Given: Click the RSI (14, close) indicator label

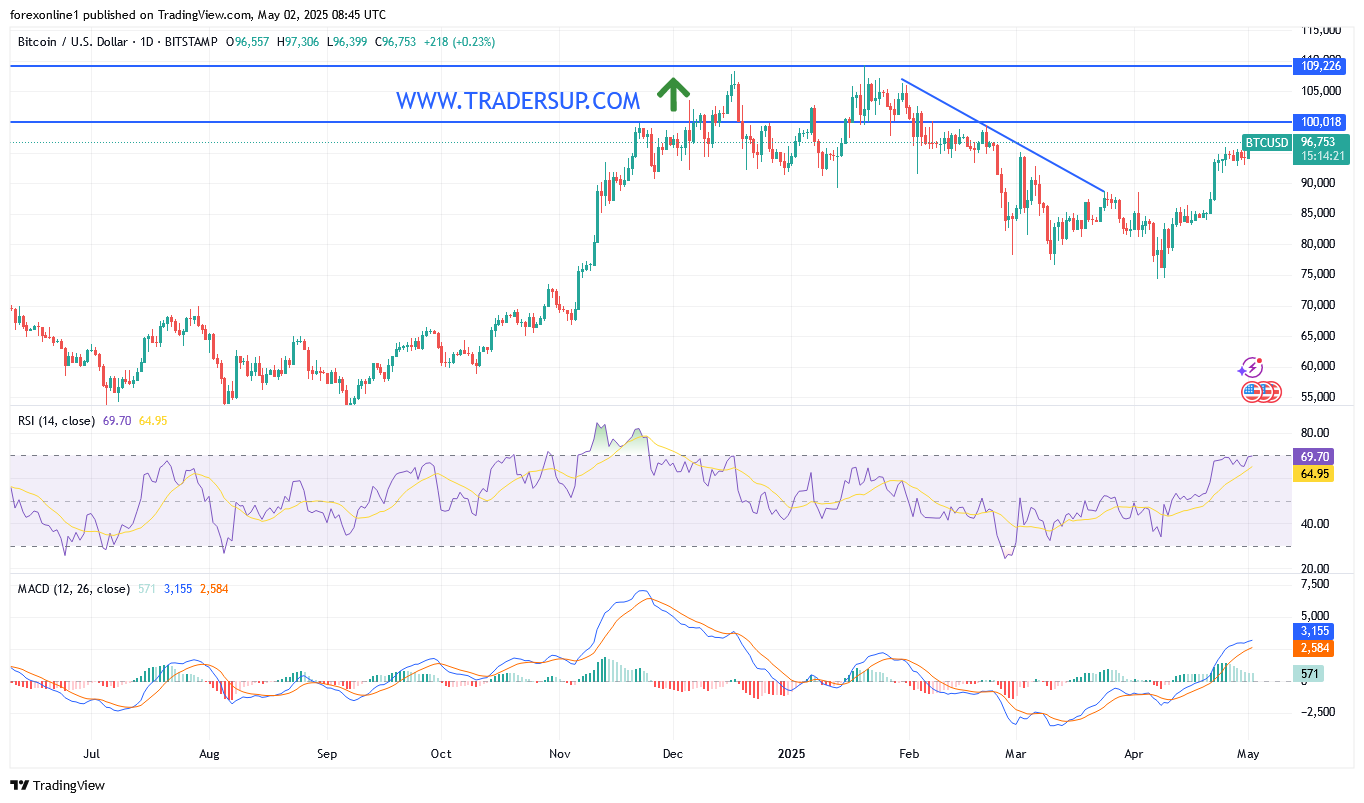Looking at the screenshot, I should click(58, 421).
